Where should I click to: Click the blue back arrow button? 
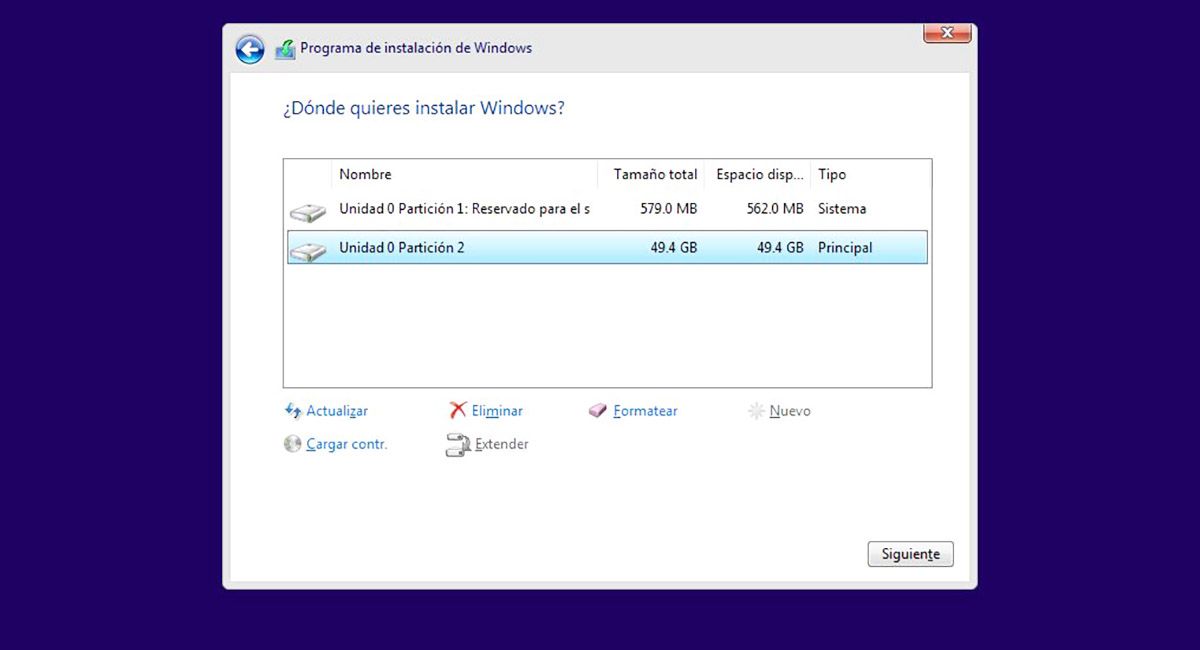249,49
